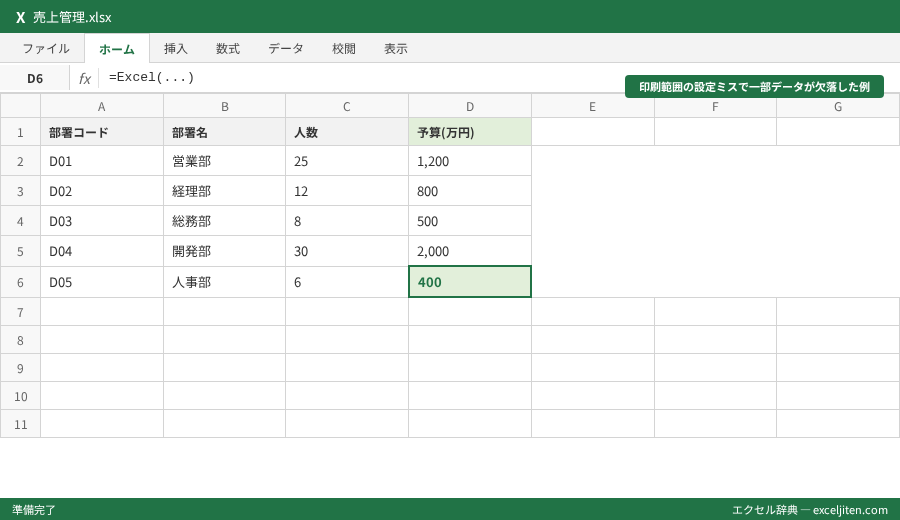This screenshot has width=900, height=520.
Task: Switch to the 表示 tab
Action: point(396,49)
